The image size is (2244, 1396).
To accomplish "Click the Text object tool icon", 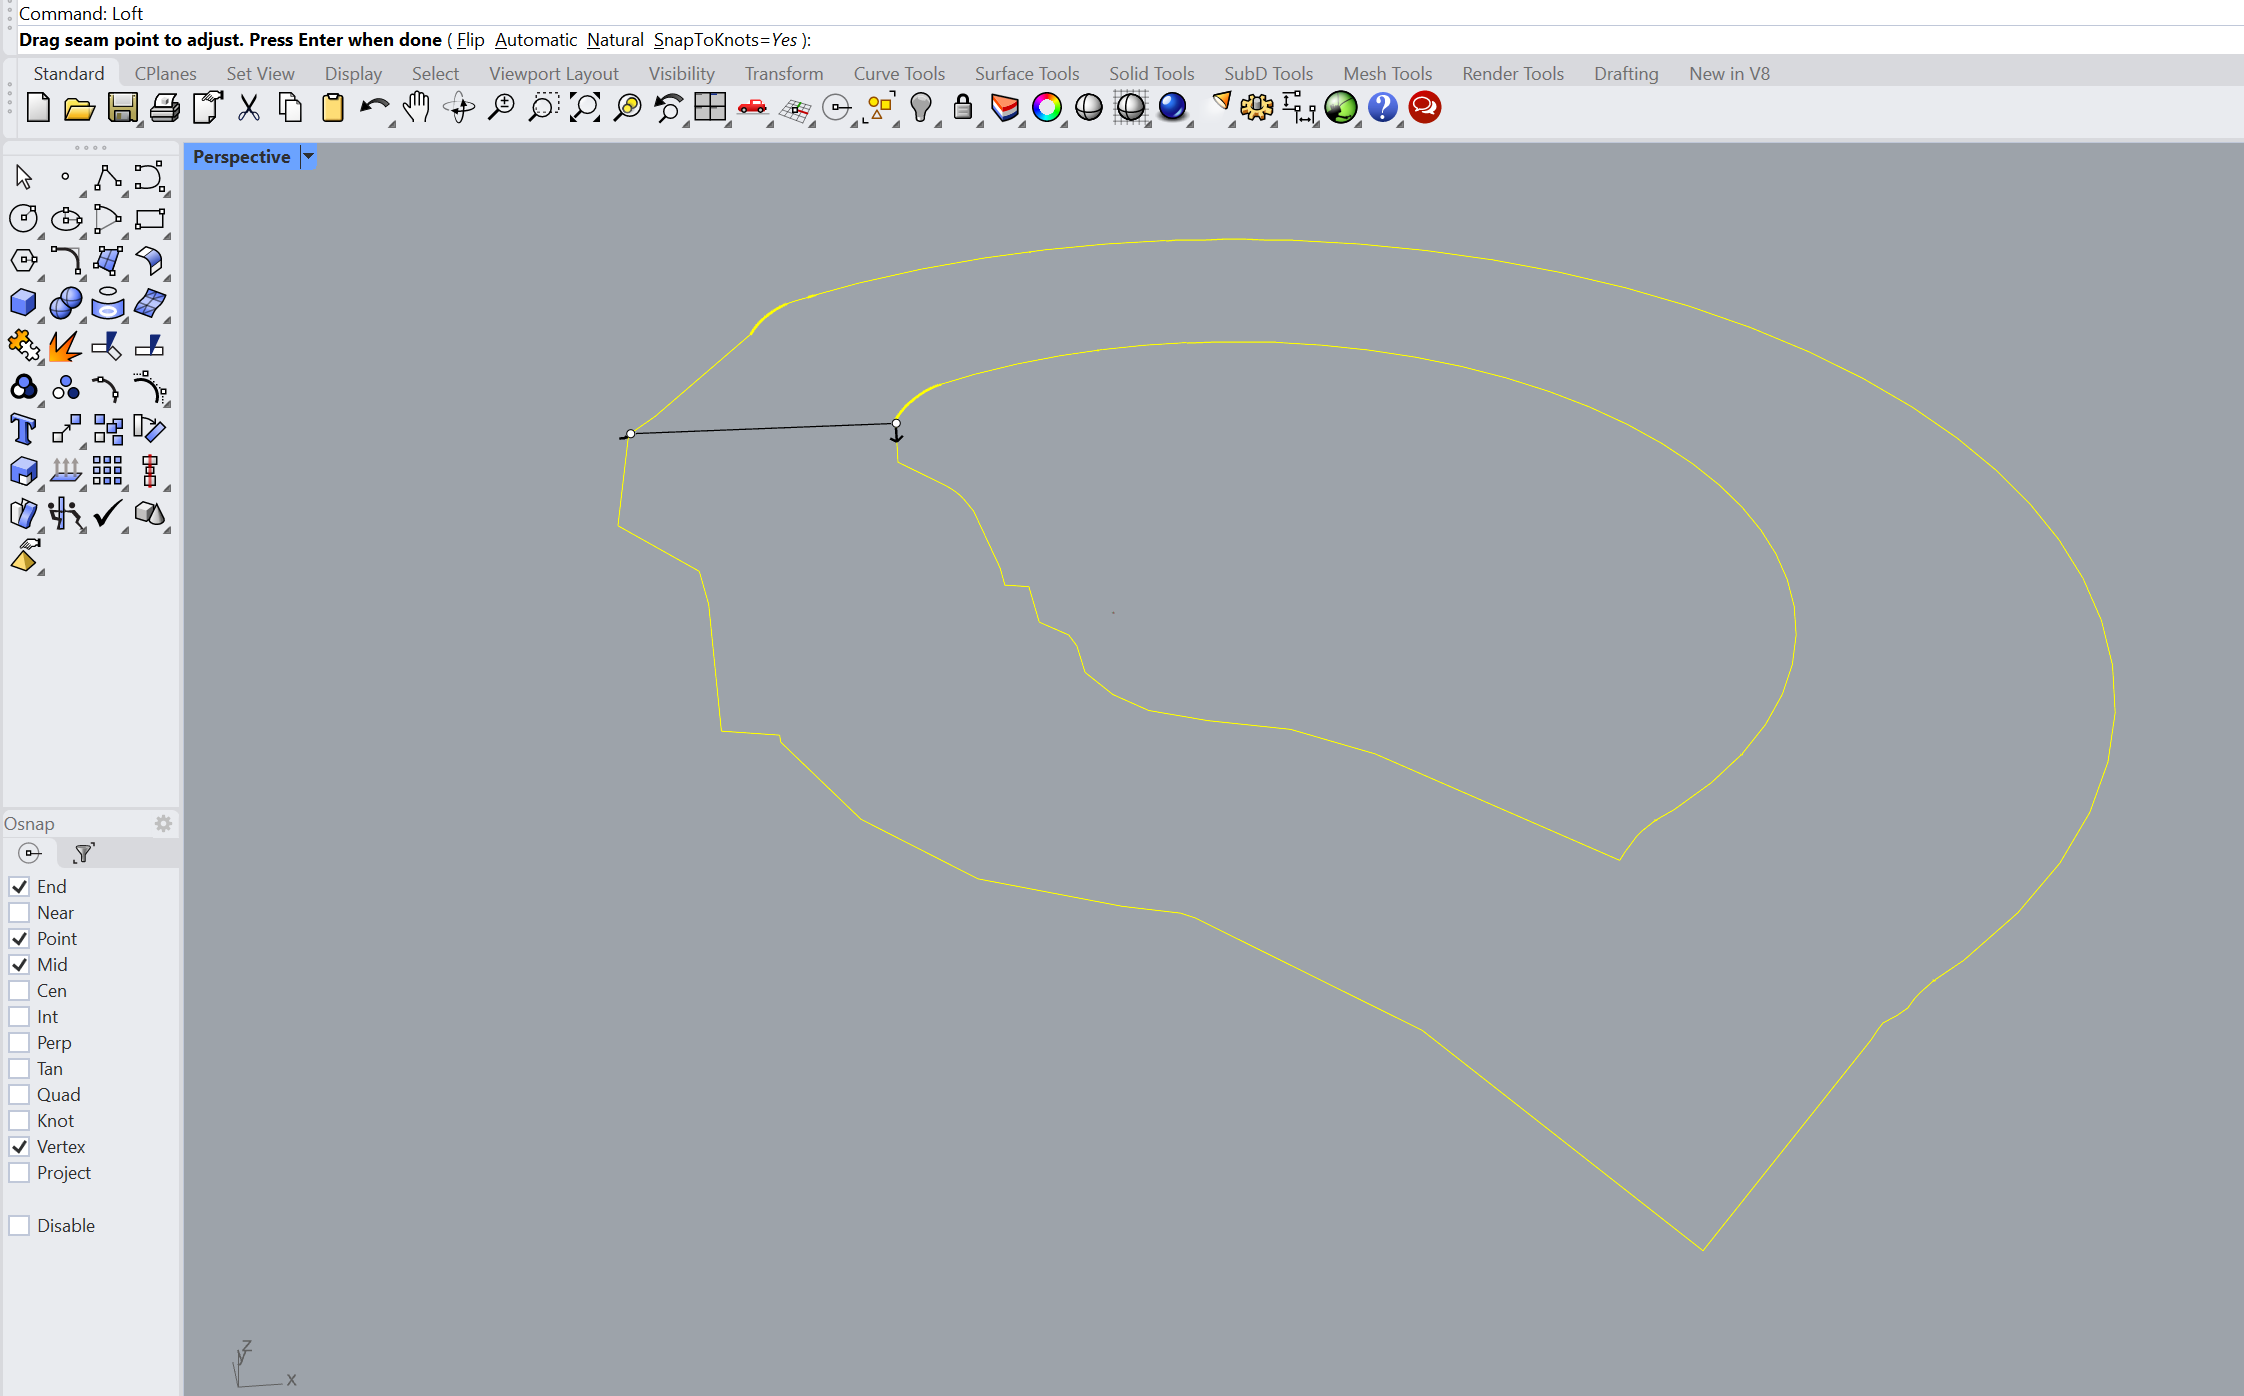I will click(23, 430).
